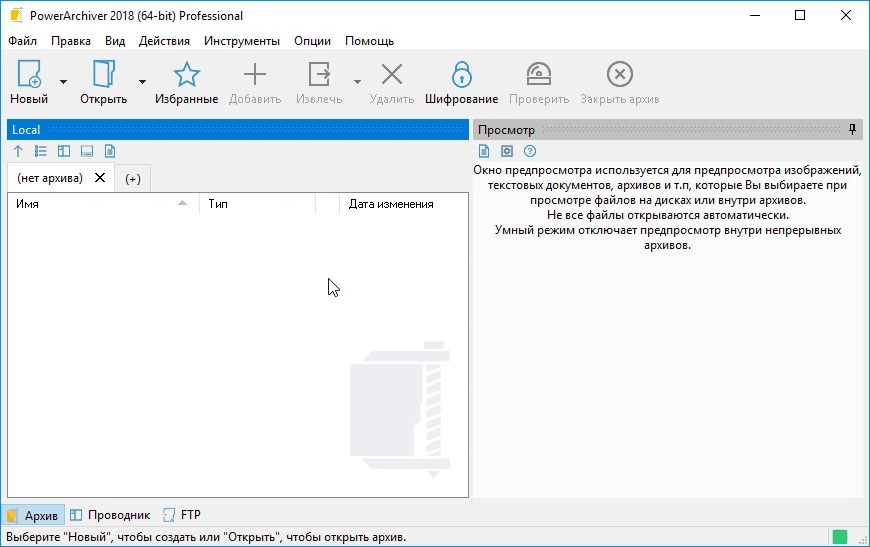Close the (нет архива) tab

[100, 178]
